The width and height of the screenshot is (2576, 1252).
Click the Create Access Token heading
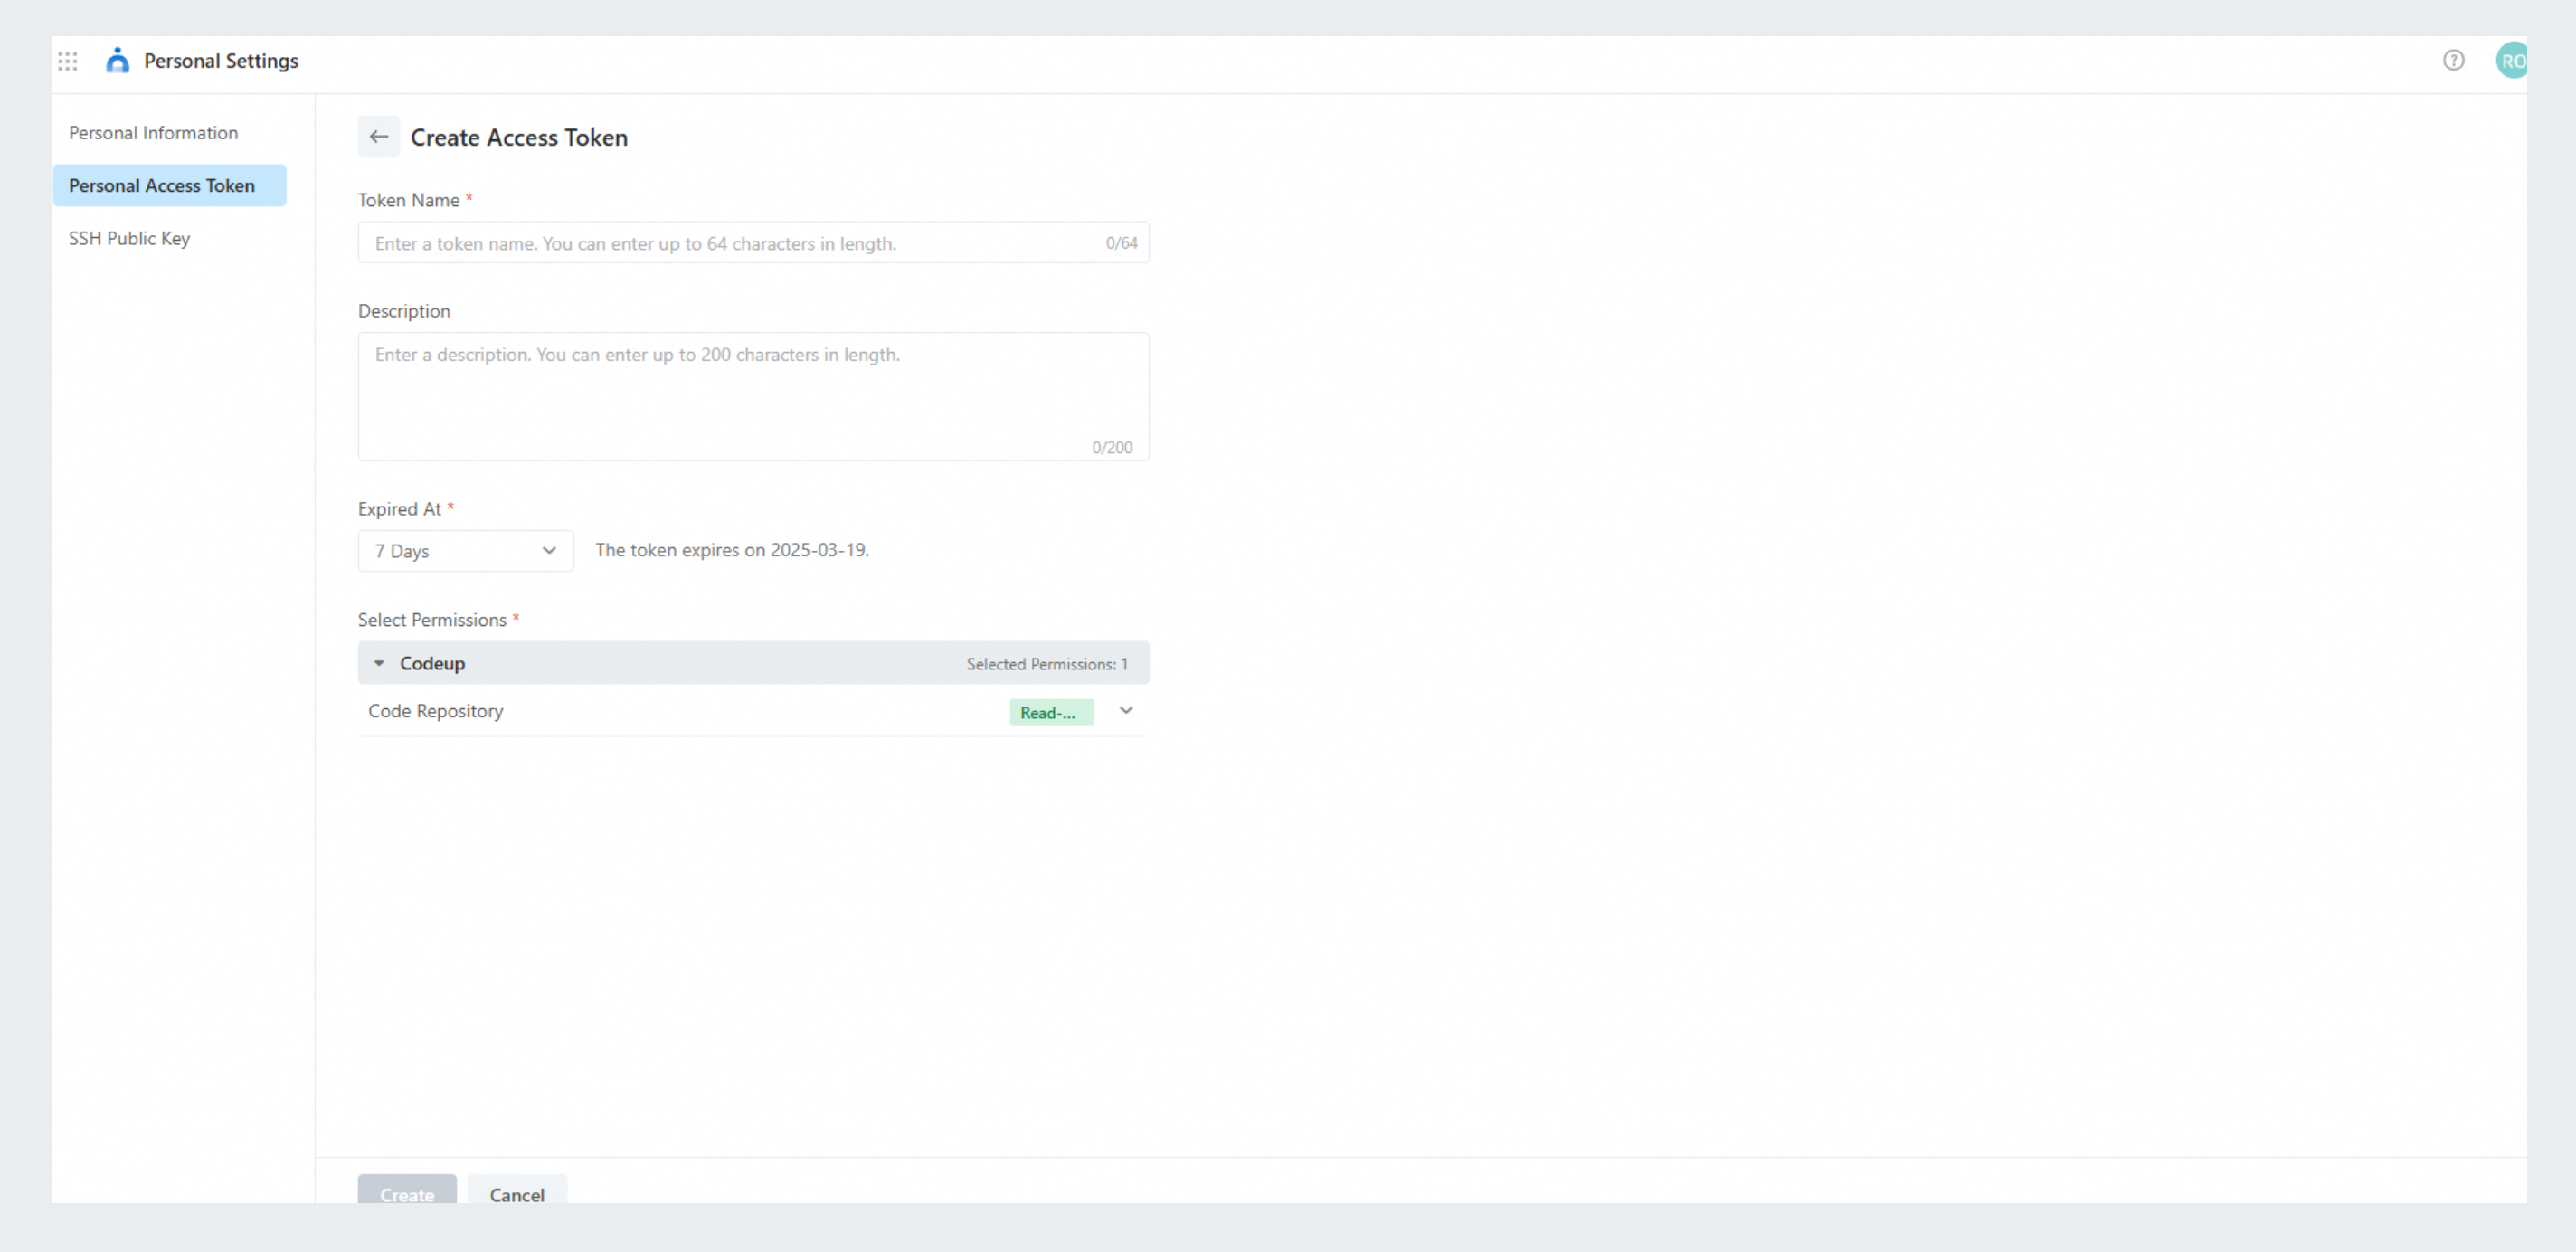coord(519,138)
